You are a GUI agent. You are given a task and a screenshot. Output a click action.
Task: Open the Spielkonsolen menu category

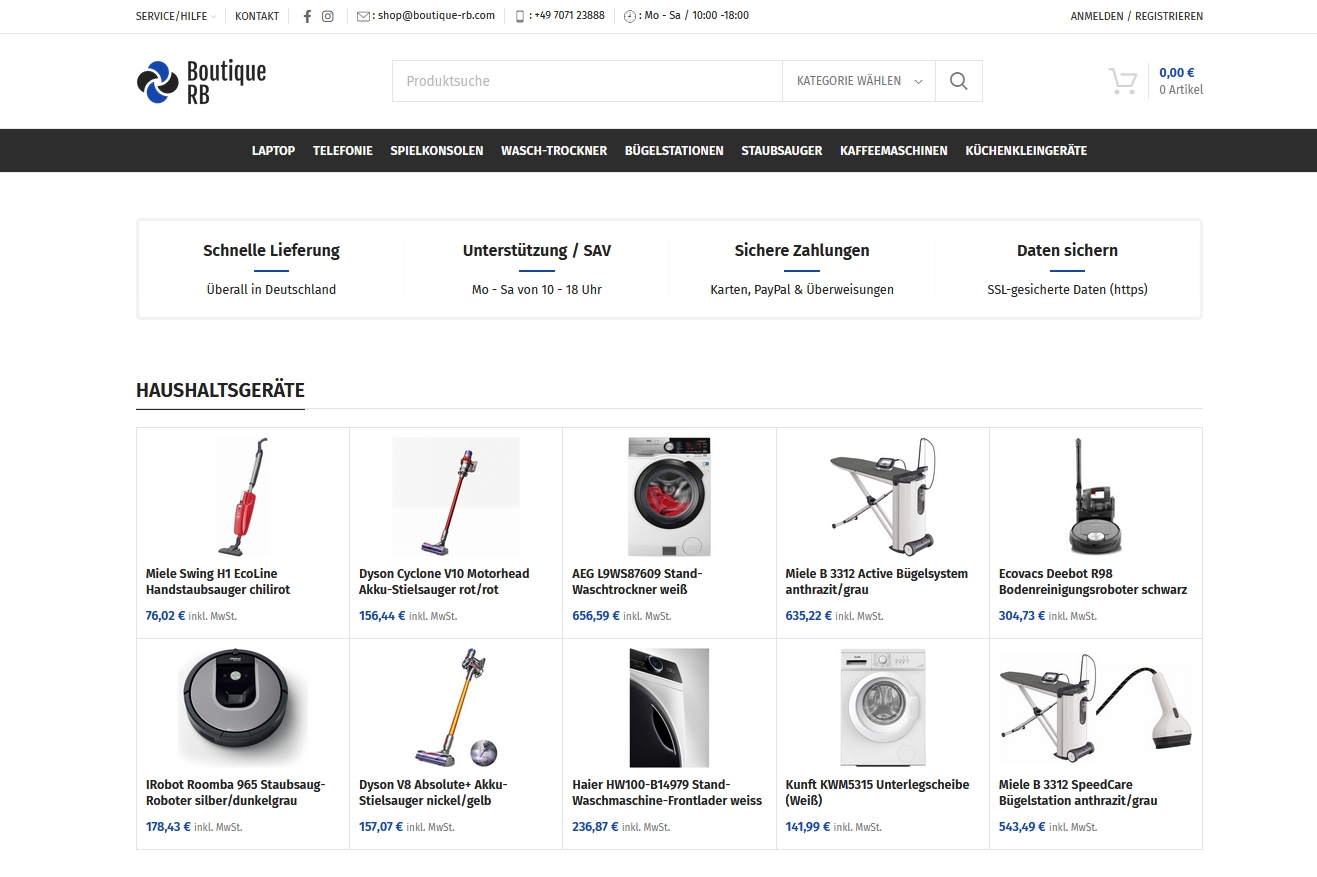437,151
